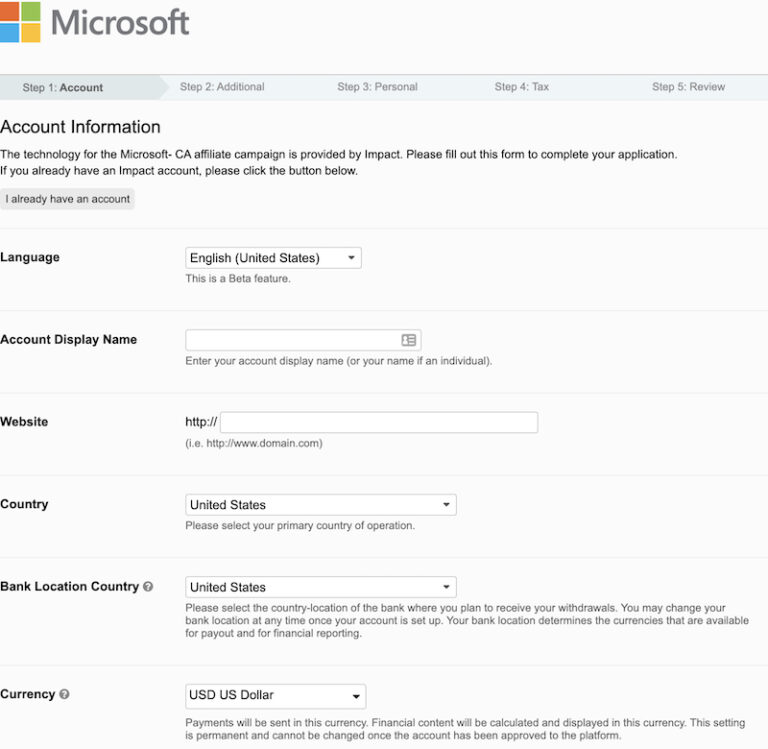Open the Bank Location Country dropdown

320,587
